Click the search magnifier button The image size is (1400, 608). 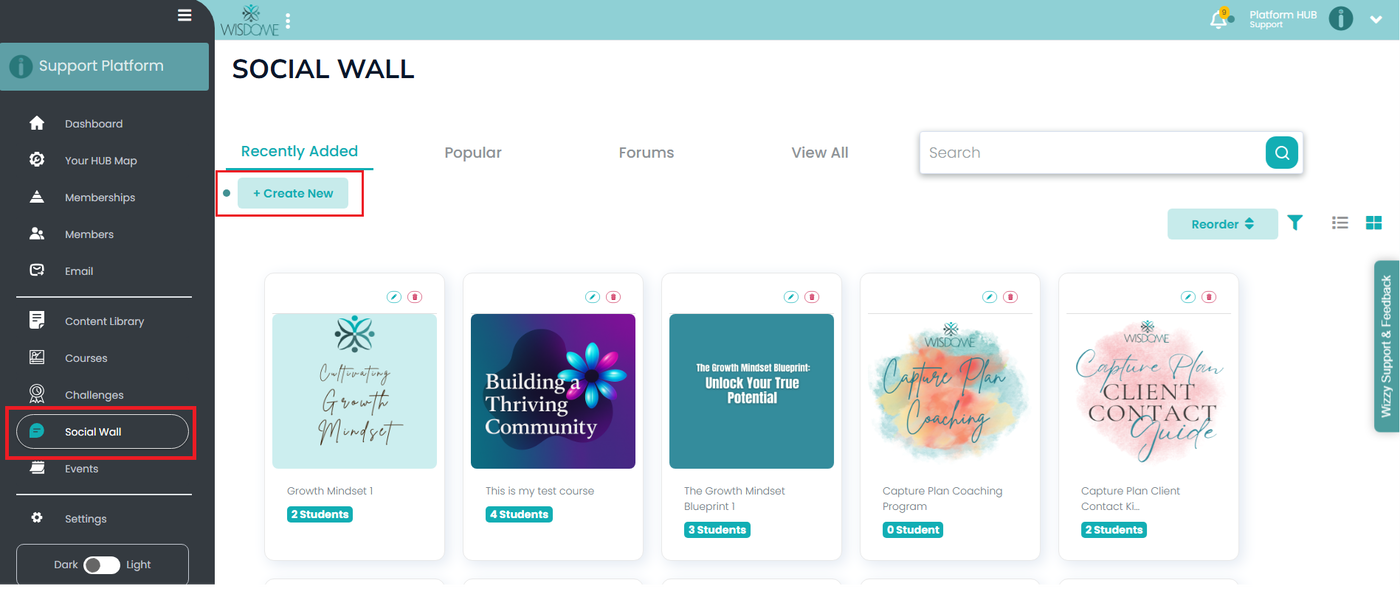pyautogui.click(x=1281, y=153)
